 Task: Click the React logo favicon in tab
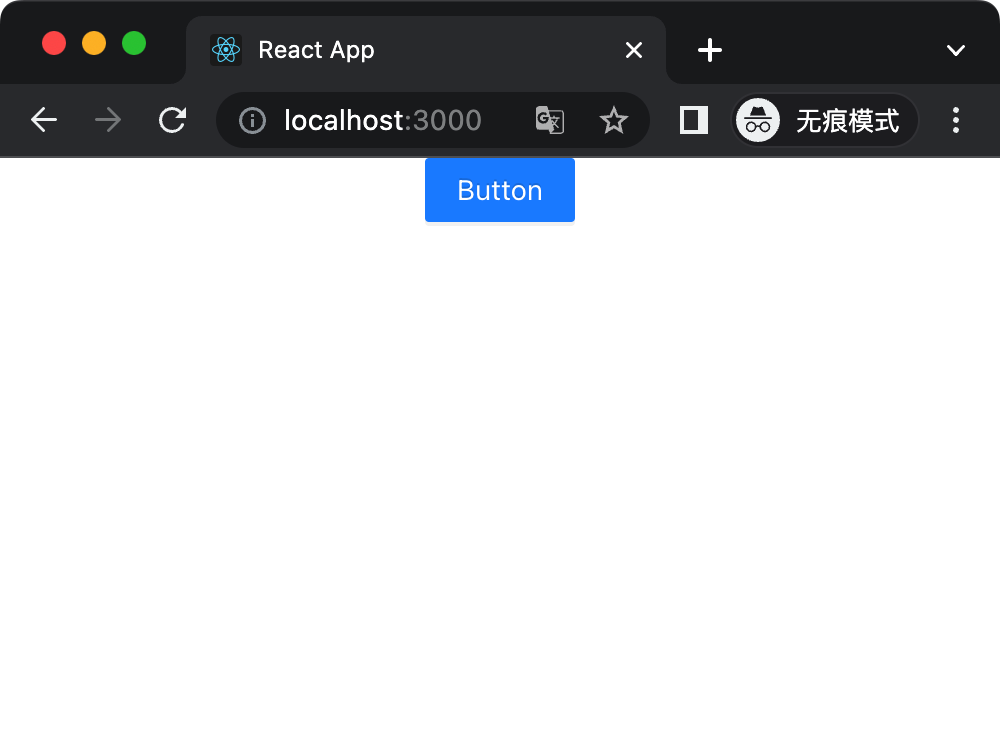[x=226, y=50]
